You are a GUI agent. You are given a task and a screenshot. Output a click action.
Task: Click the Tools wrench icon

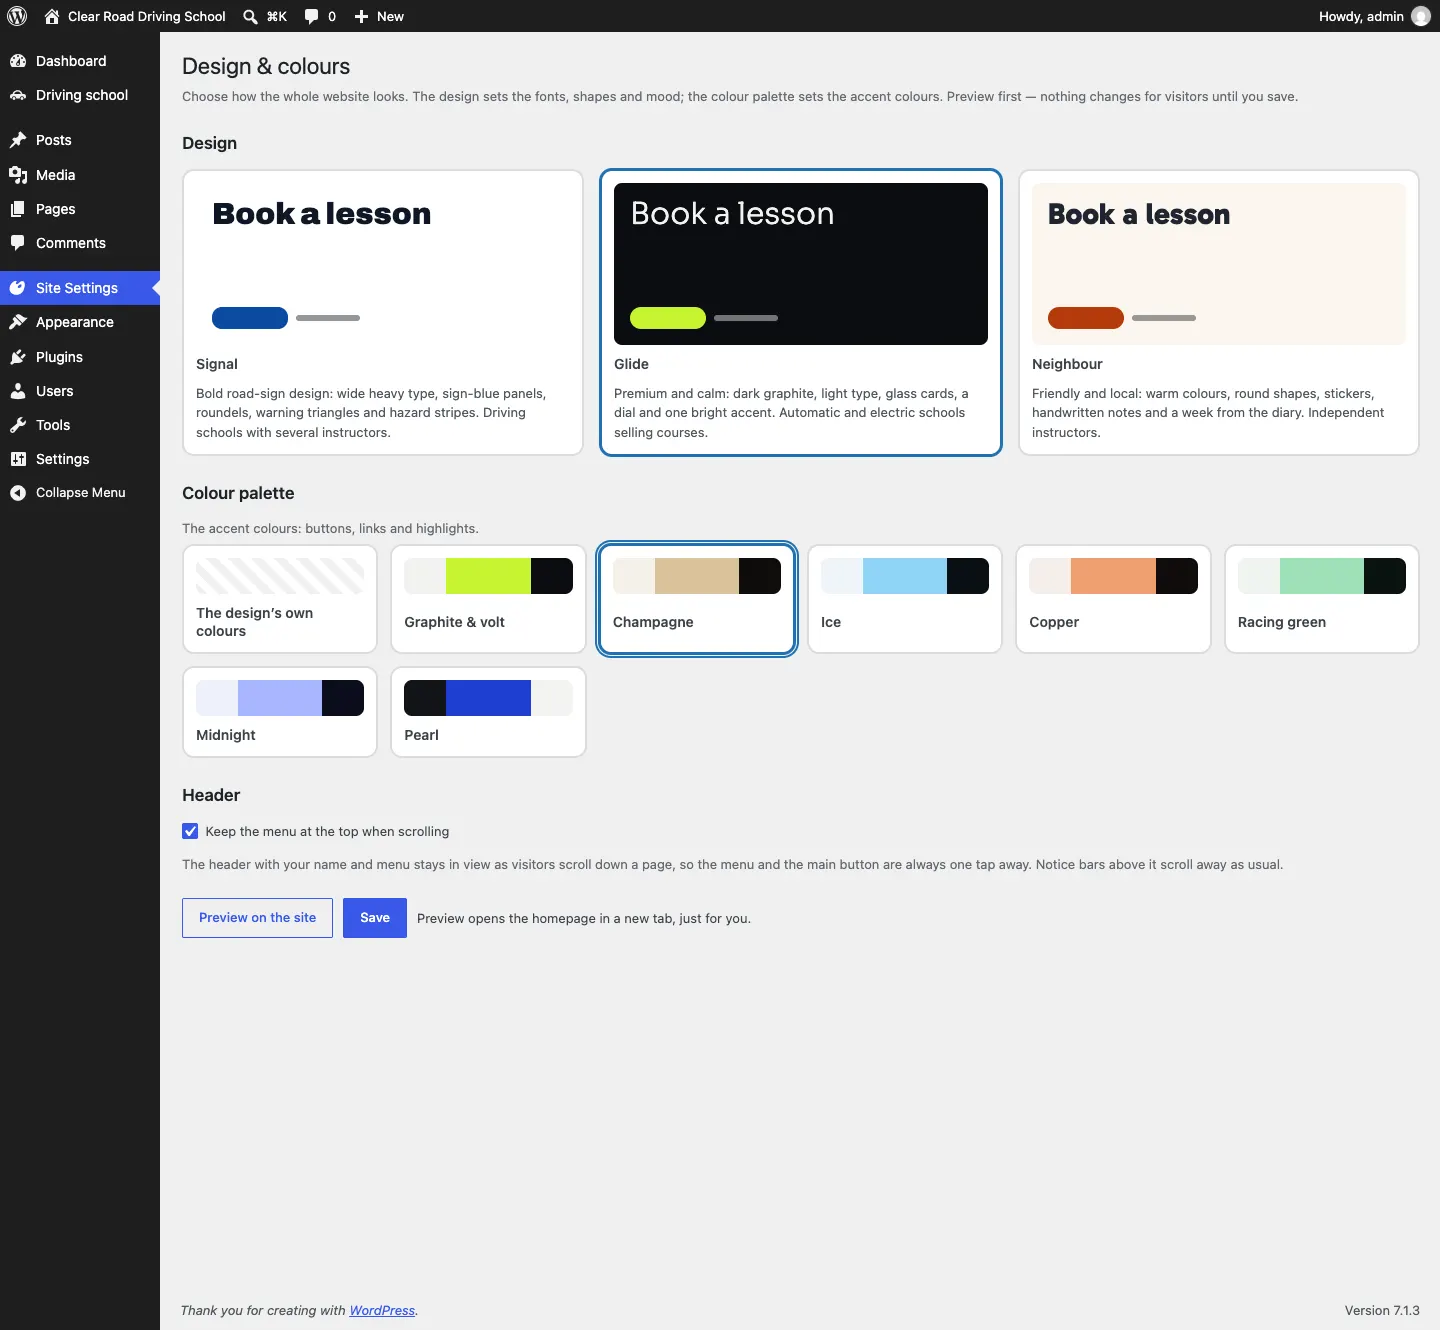[x=18, y=425]
